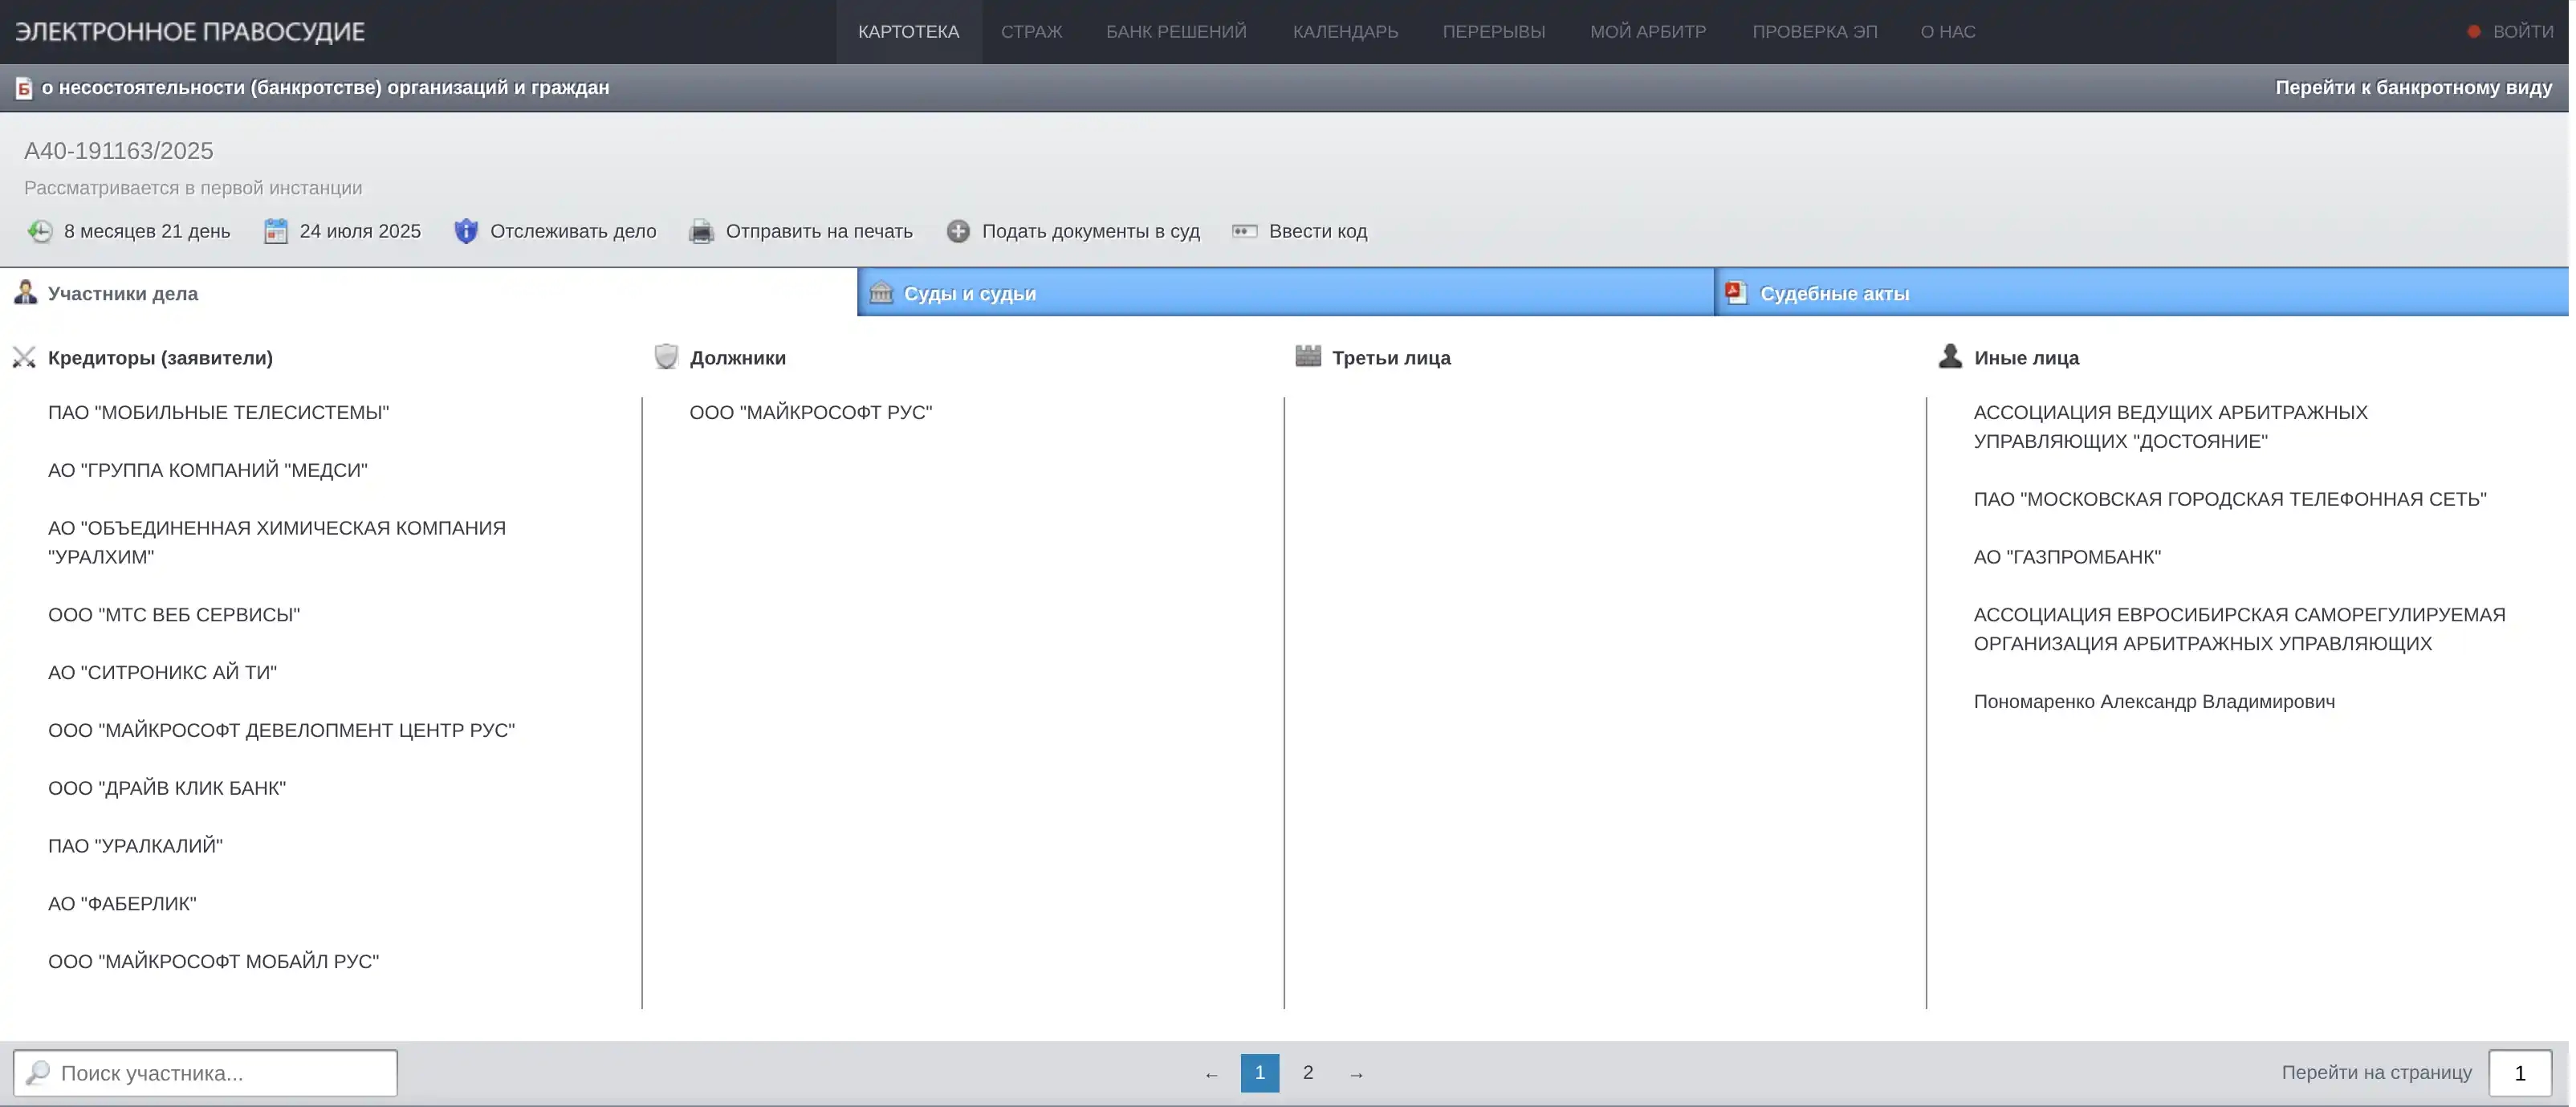2576x1107 pixels.
Task: Go to page 2 of participants
Action: click(x=1307, y=1073)
